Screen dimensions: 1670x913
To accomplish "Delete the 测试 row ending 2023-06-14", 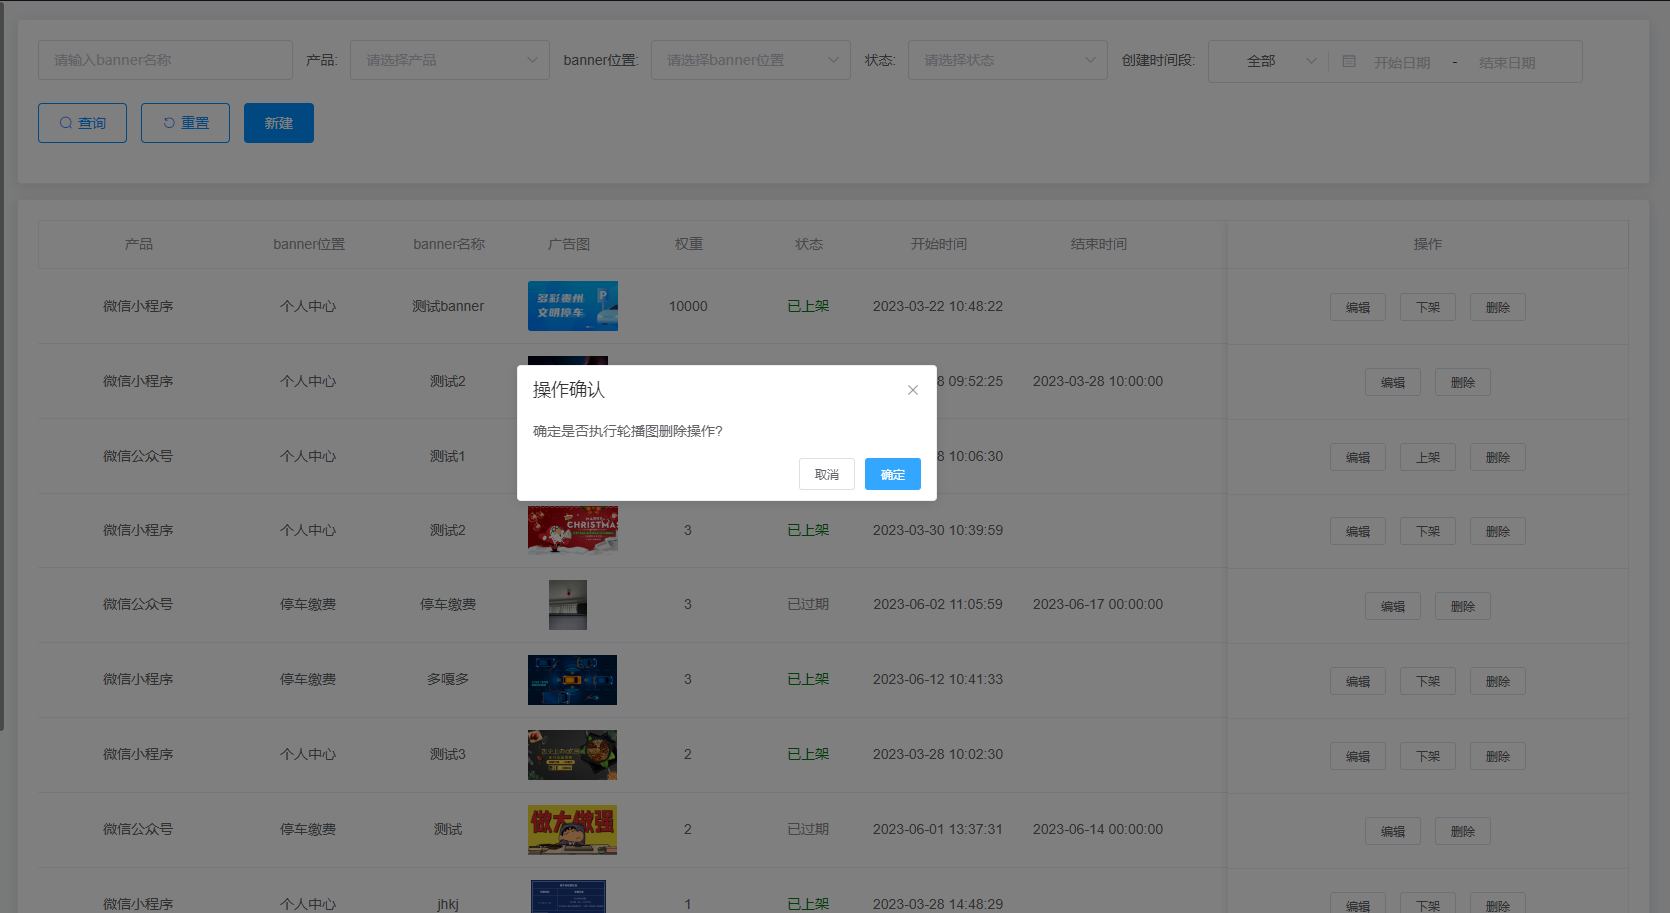I will (1462, 831).
